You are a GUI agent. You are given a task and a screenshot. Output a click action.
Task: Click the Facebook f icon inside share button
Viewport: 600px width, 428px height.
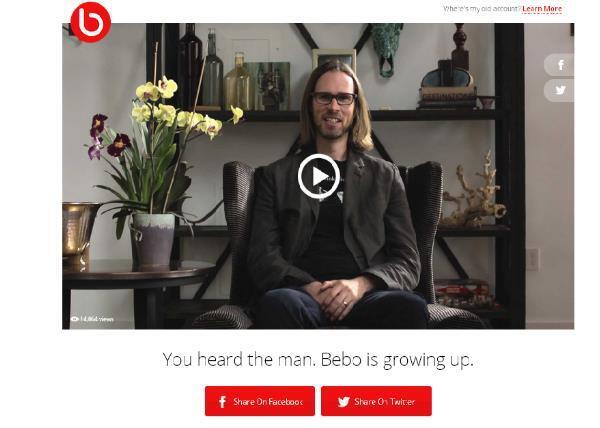tap(222, 402)
